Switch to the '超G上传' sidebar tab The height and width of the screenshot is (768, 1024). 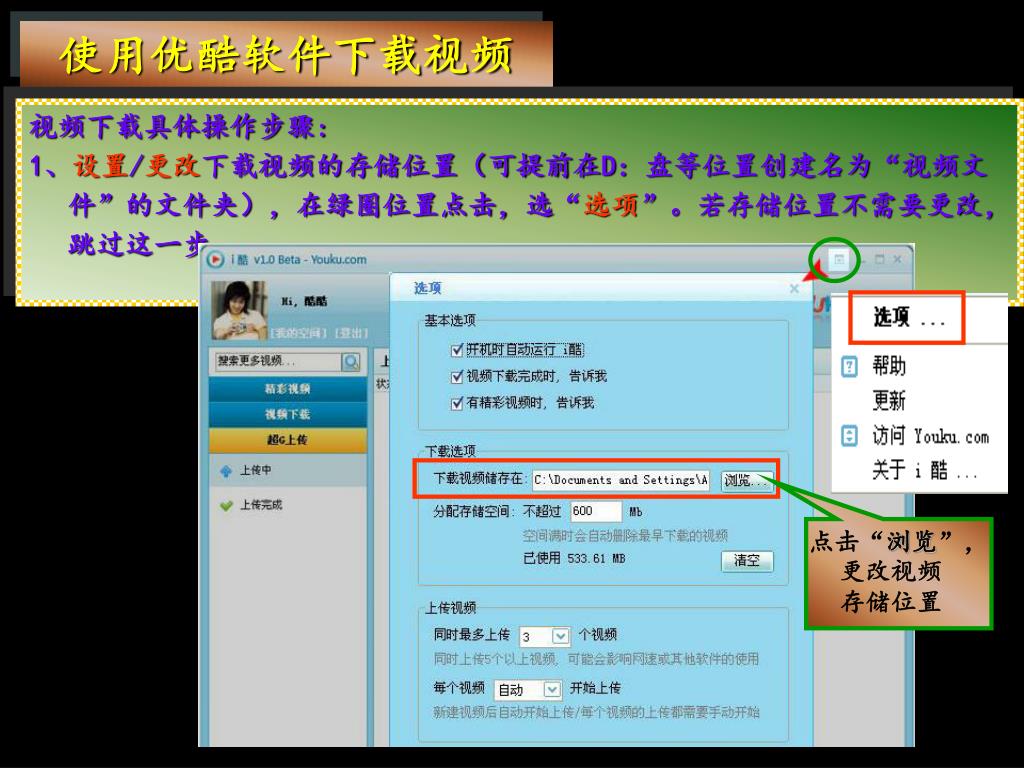coord(288,440)
